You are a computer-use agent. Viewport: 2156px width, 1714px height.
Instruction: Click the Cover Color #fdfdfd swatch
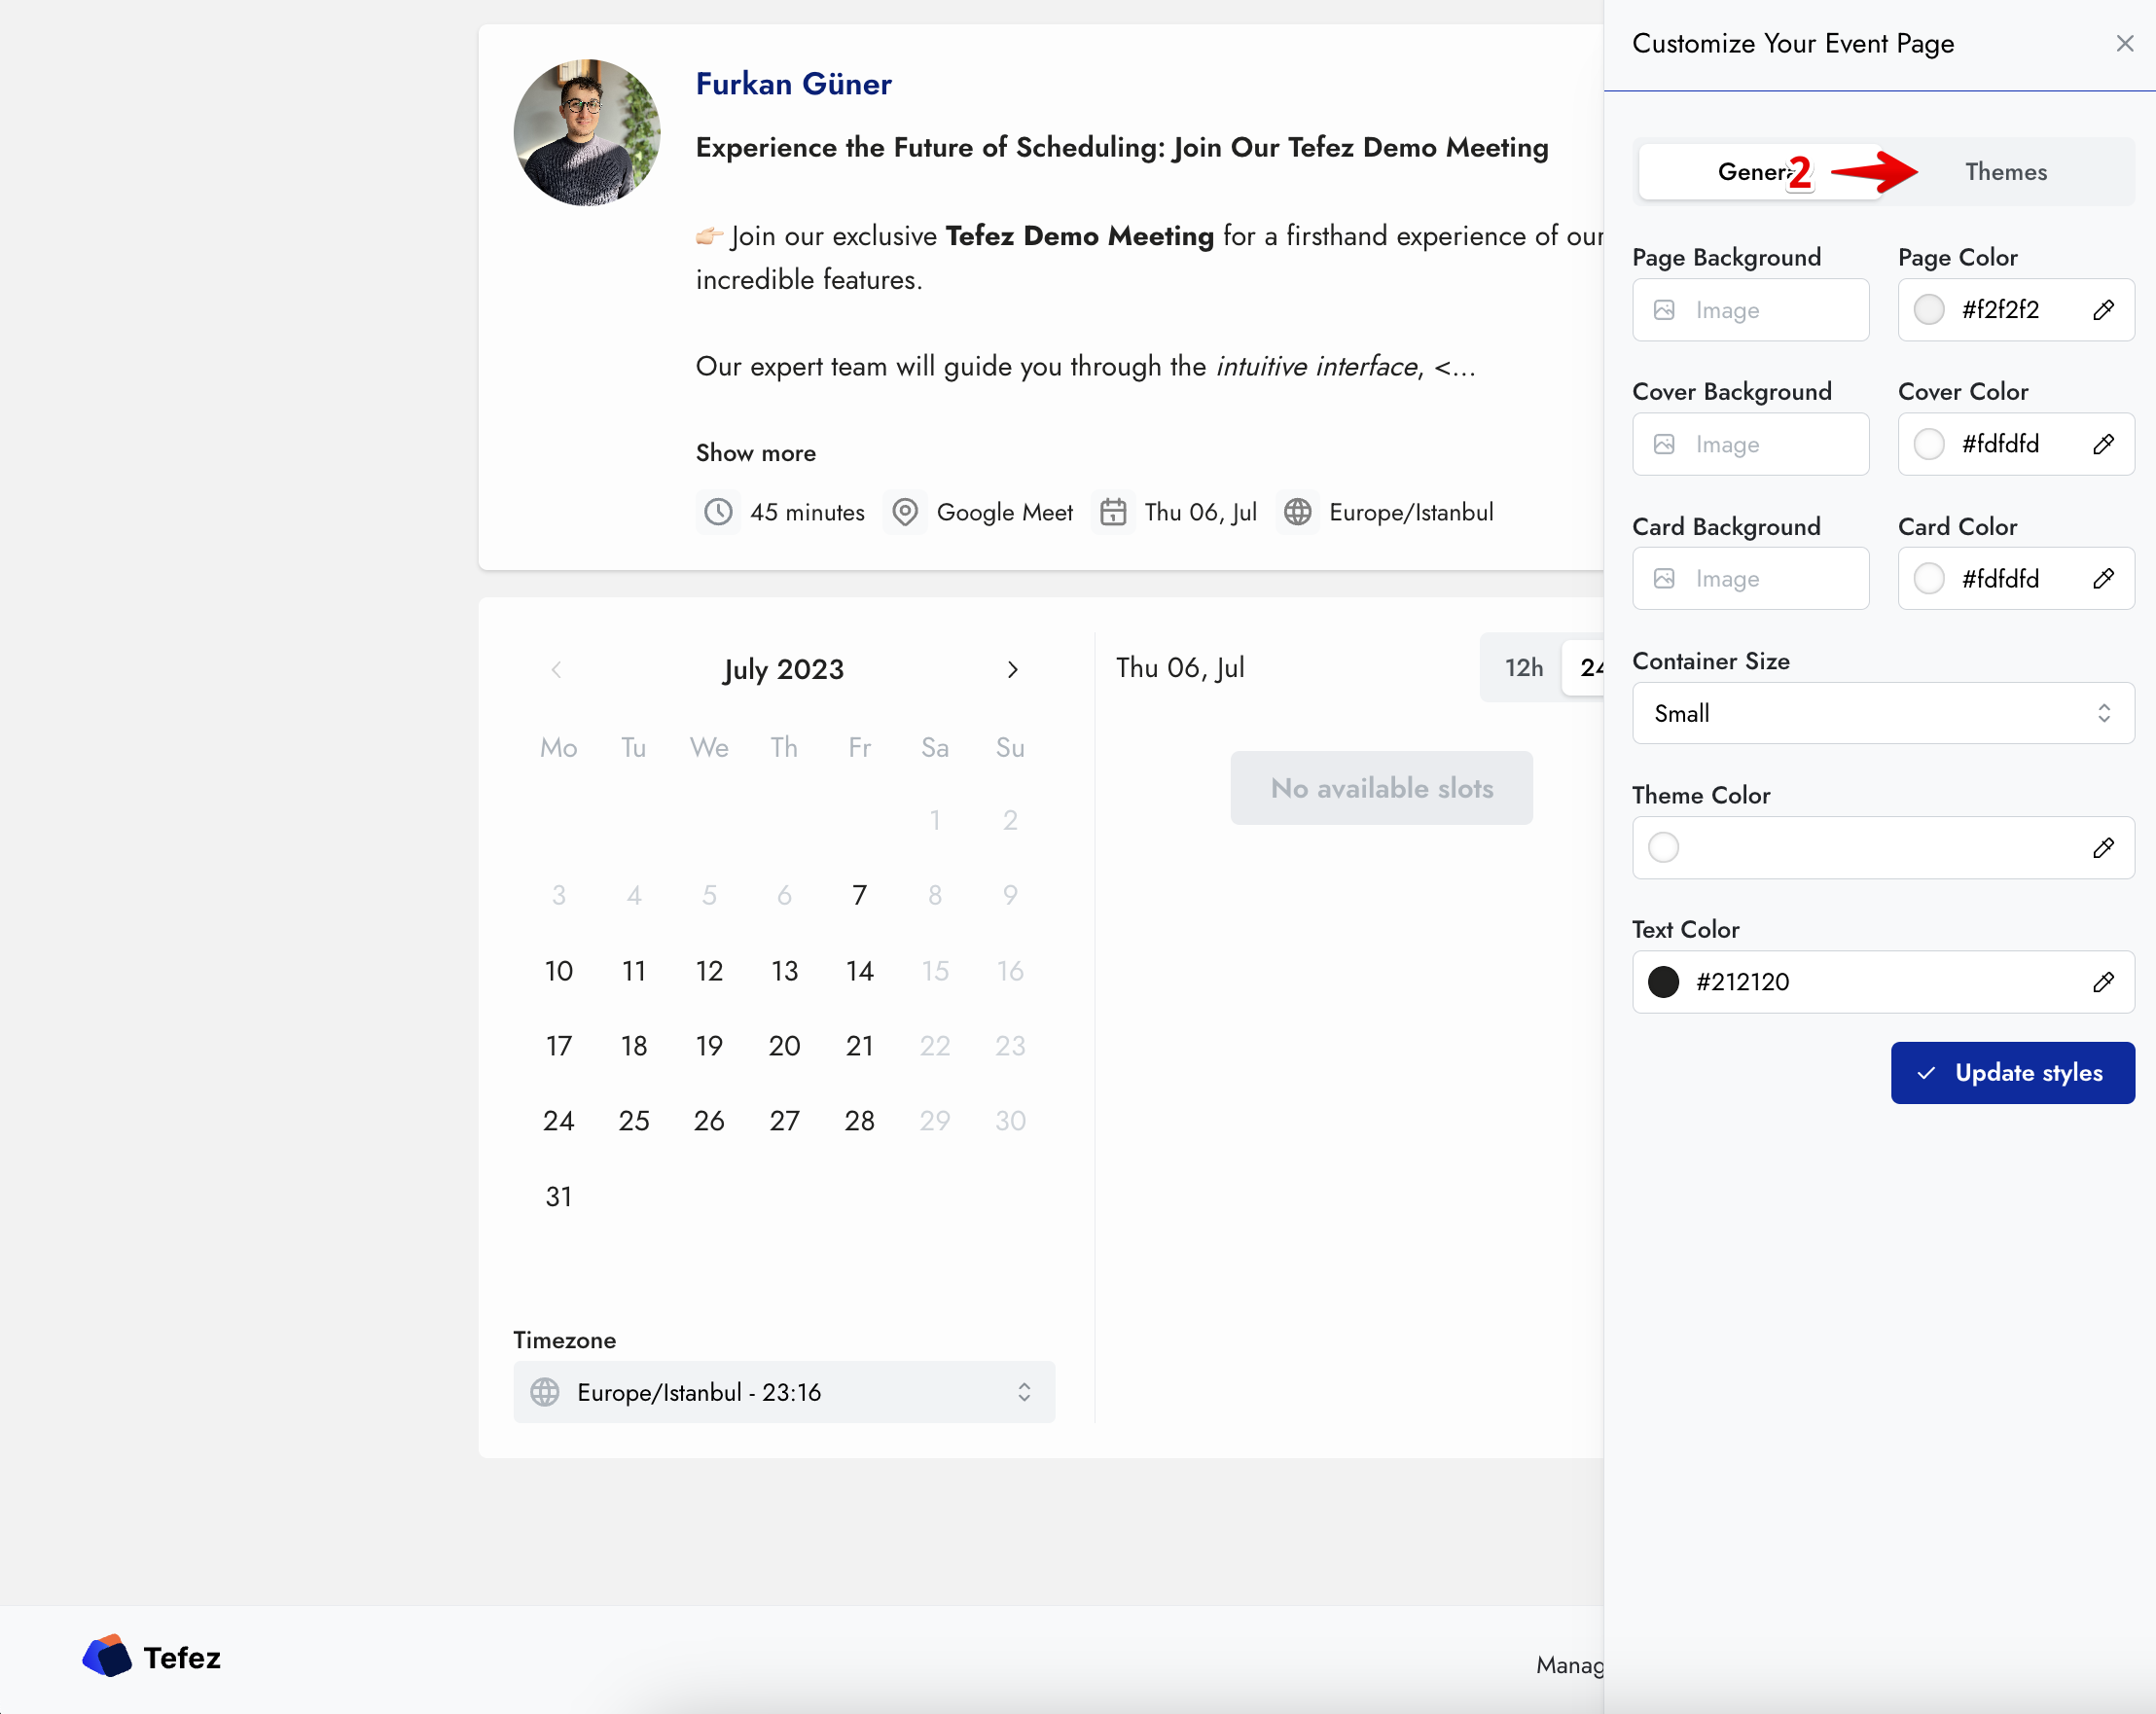(1929, 444)
